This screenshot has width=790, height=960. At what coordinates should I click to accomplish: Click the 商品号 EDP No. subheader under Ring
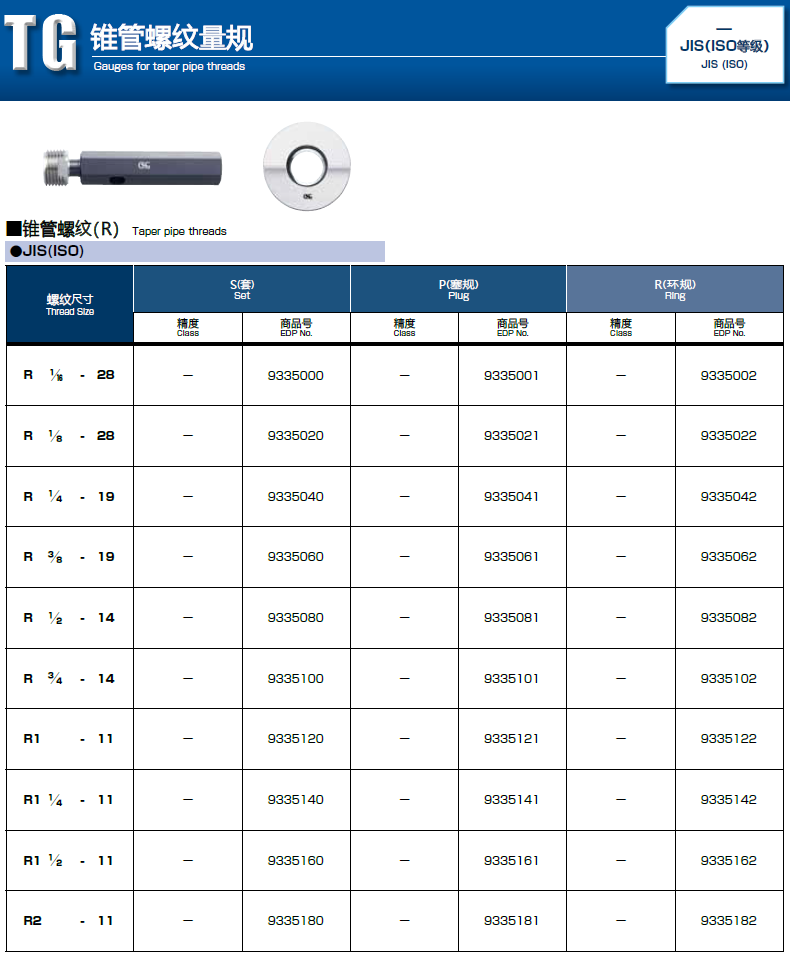[729, 328]
